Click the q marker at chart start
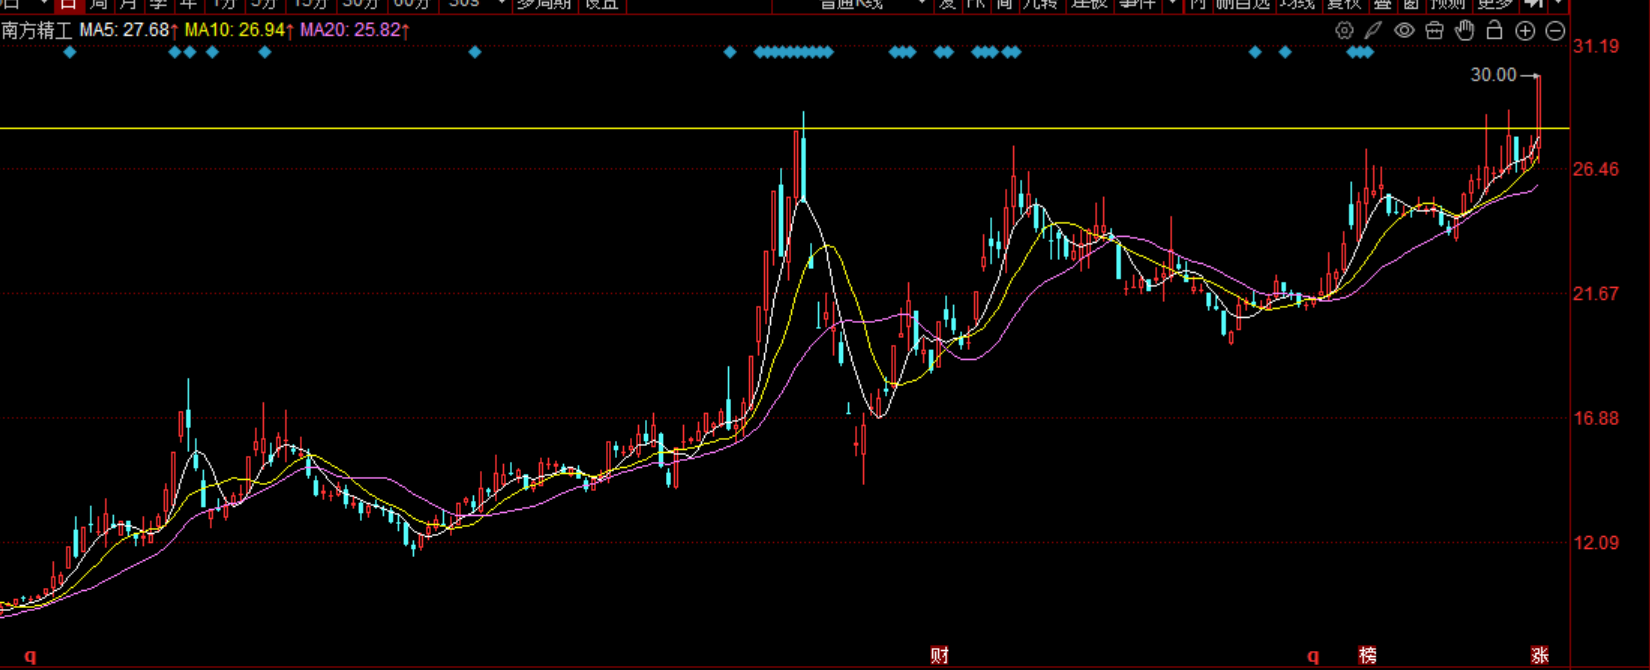Image resolution: width=1650 pixels, height=670 pixels. click(x=30, y=657)
